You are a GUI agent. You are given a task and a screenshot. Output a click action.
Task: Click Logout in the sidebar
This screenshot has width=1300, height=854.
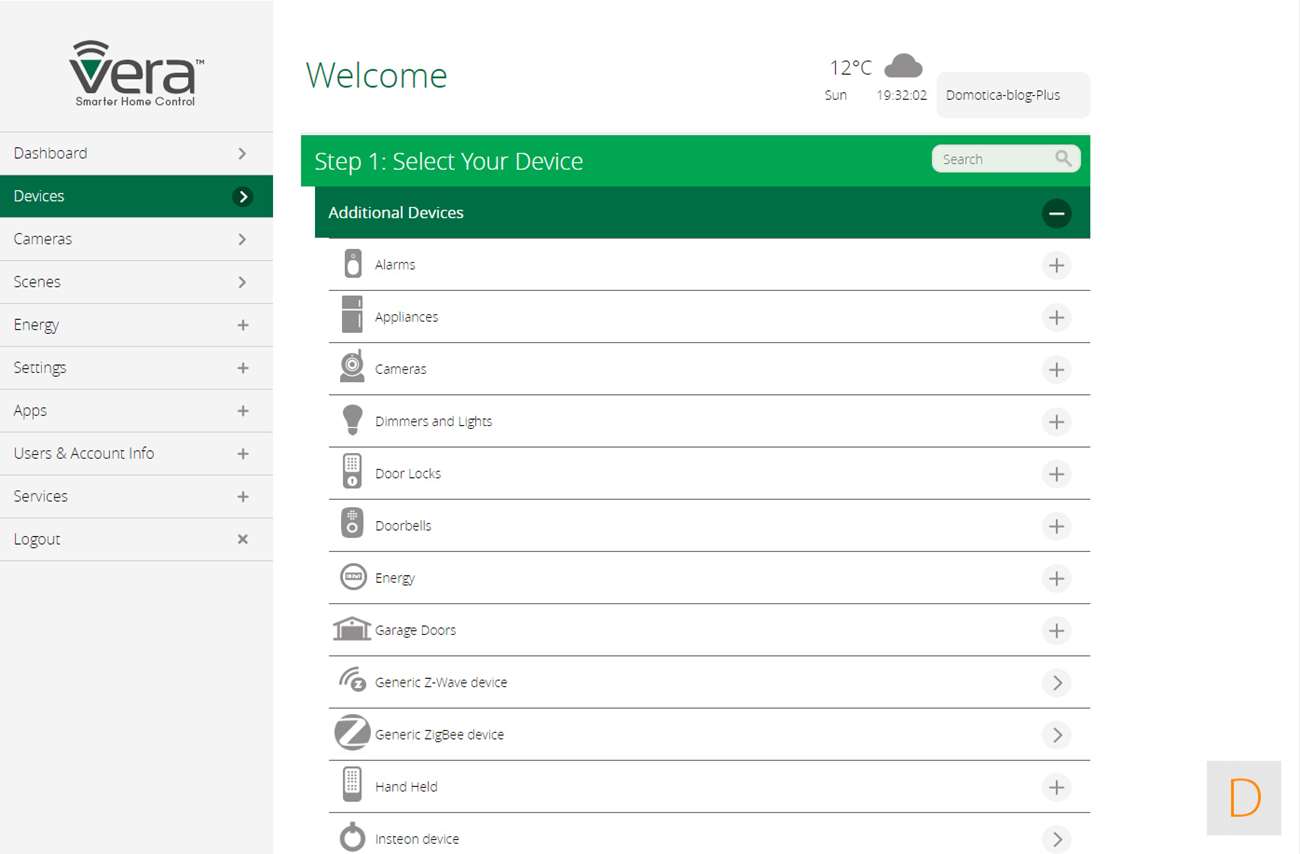pos(136,539)
